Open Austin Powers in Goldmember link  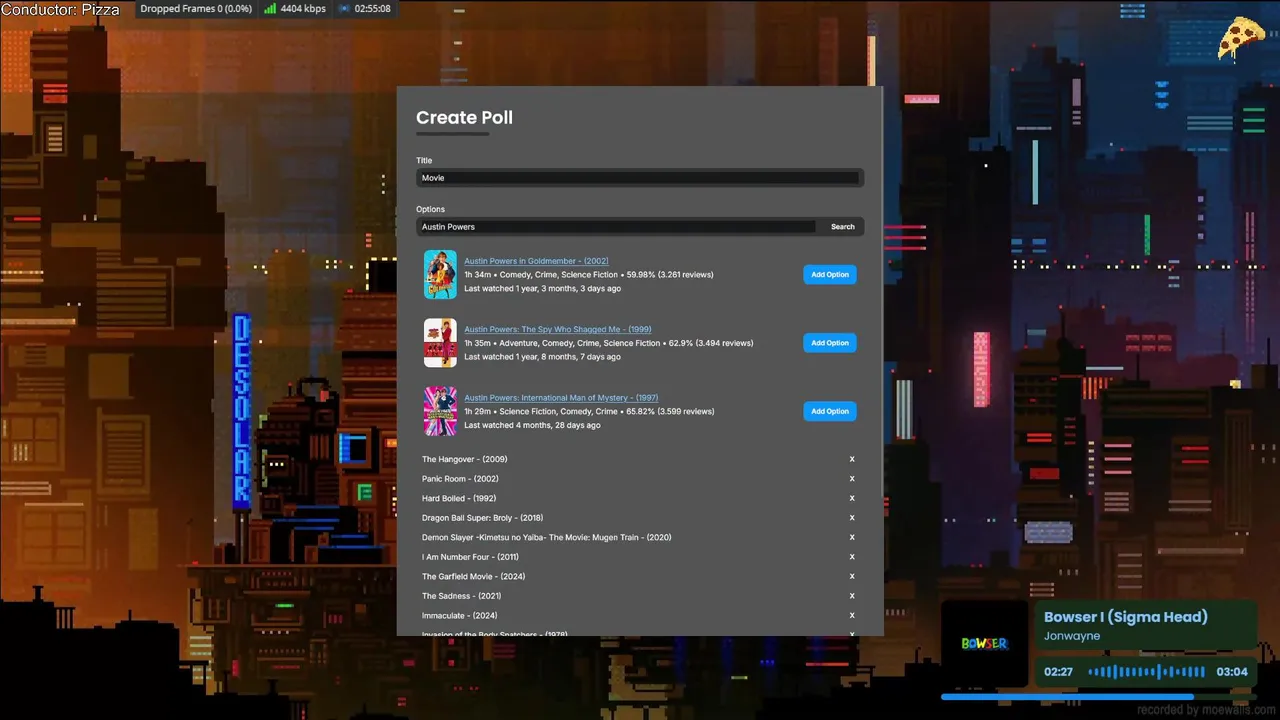click(536, 261)
